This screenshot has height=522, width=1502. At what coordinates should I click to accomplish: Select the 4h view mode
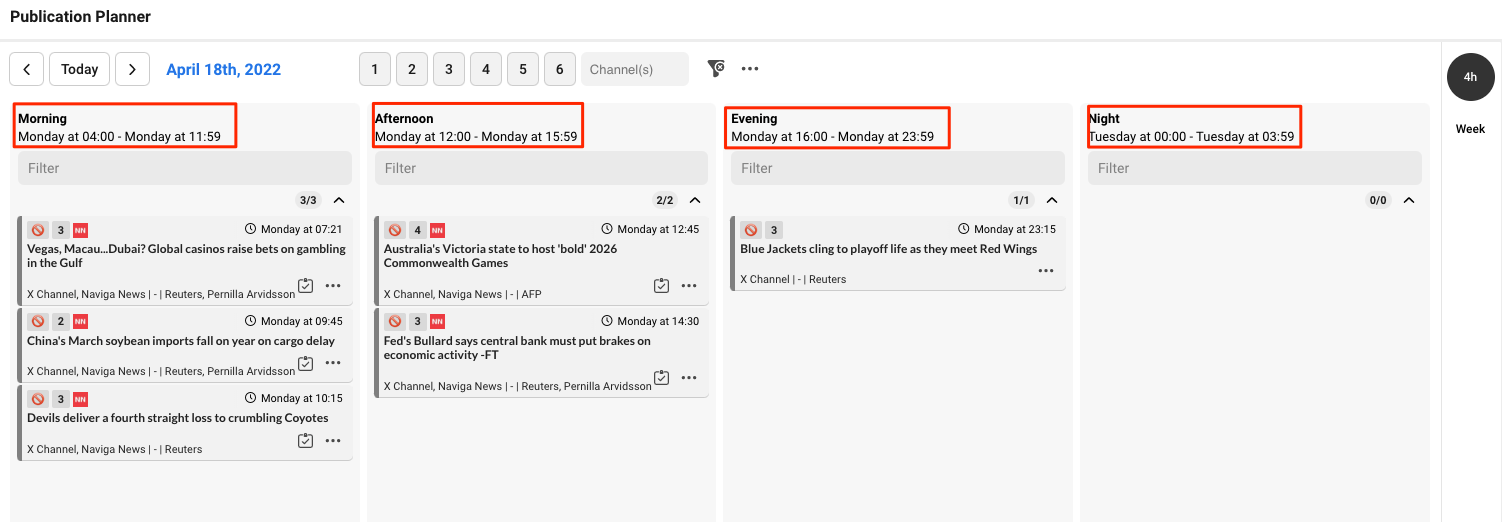1470,77
